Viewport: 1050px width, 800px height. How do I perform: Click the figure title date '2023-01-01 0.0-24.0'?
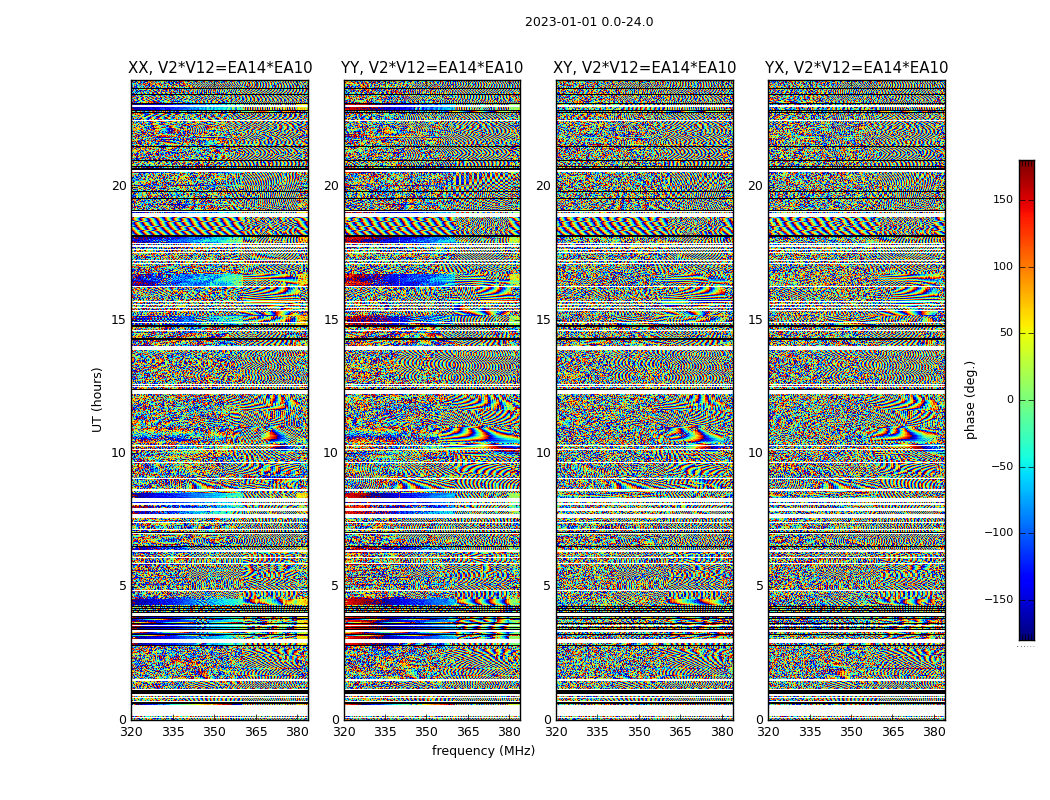coord(589,22)
